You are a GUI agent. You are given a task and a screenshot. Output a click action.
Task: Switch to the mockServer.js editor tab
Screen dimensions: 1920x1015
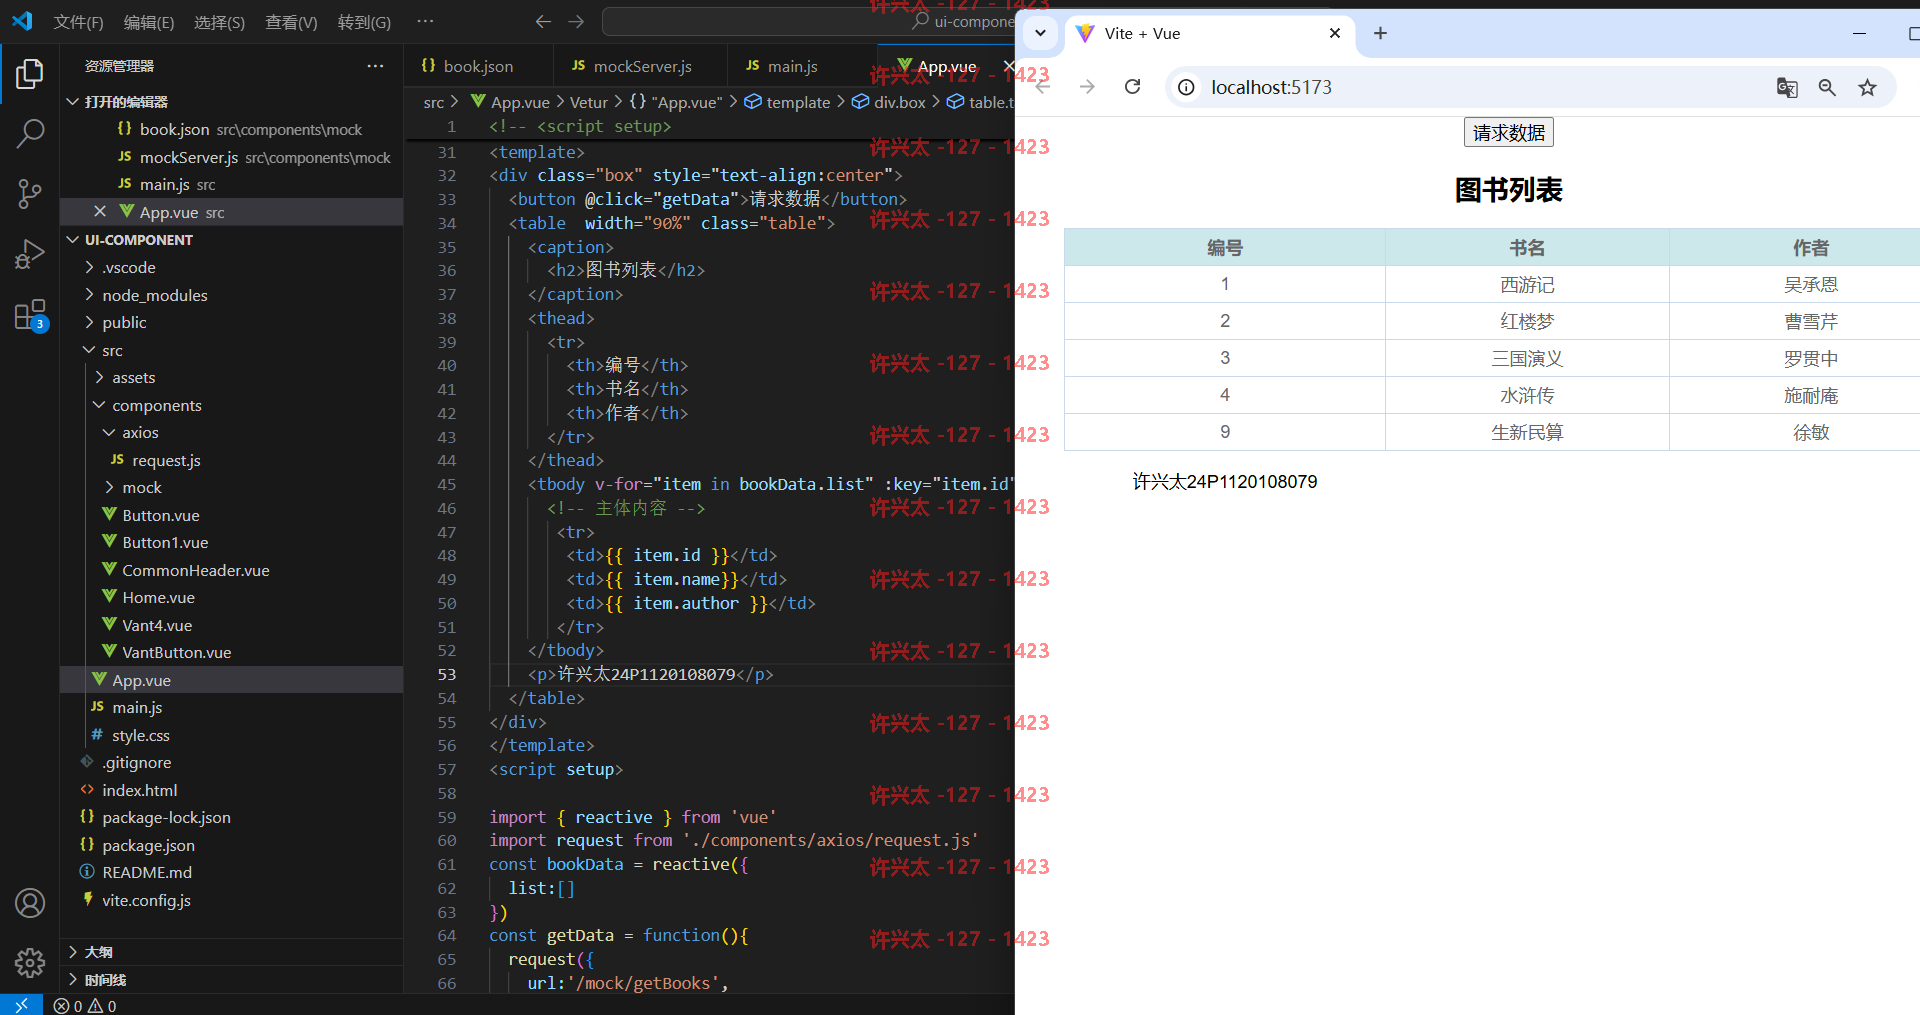(641, 66)
